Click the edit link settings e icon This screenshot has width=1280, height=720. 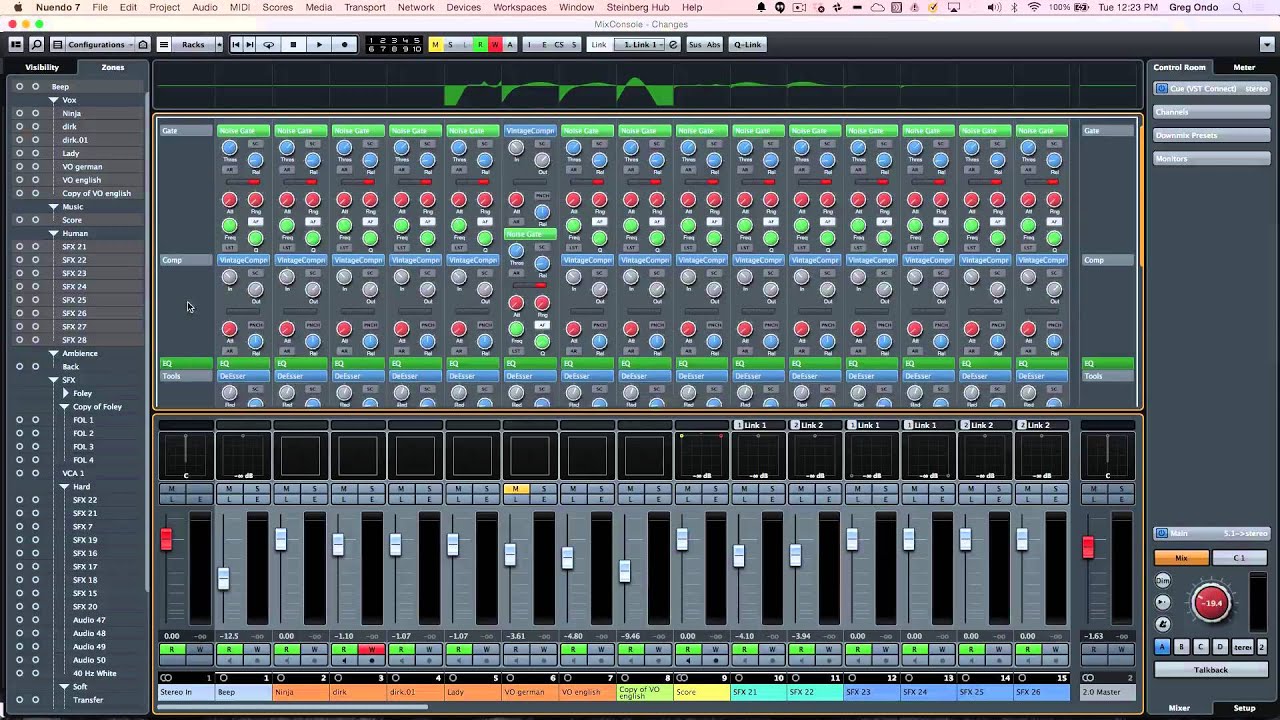[673, 44]
